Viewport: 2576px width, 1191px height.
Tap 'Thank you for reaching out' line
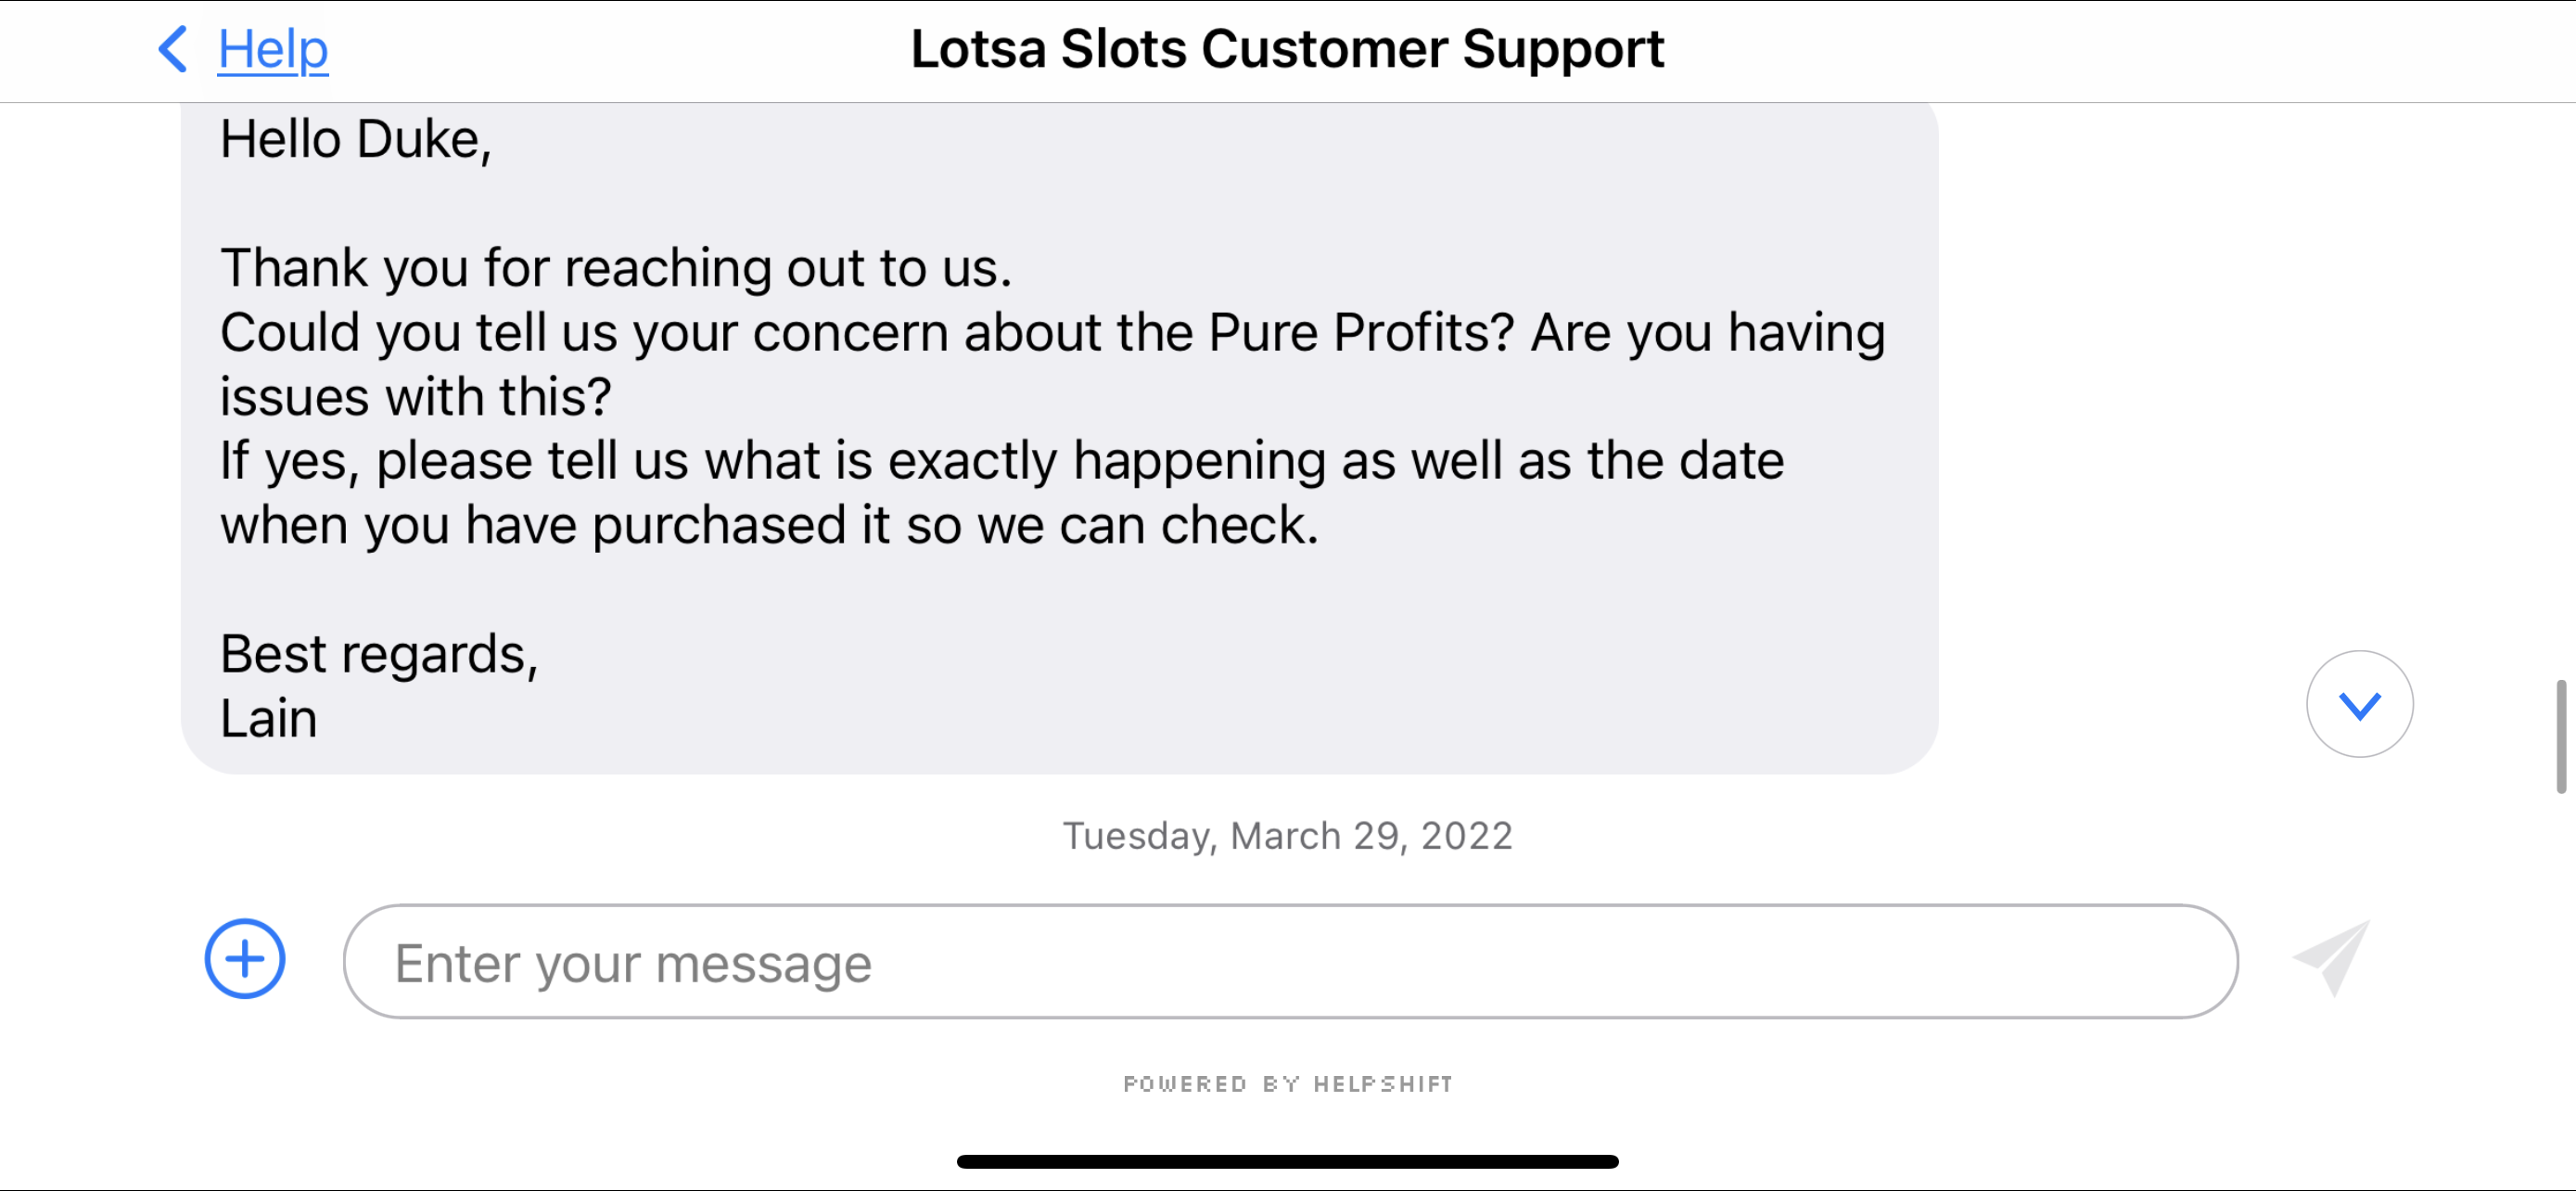point(616,268)
